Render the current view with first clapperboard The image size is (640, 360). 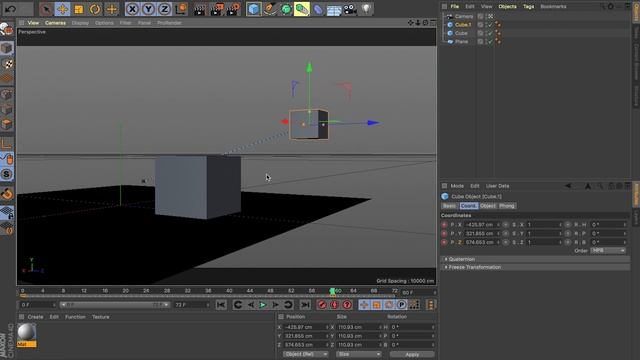(200, 9)
